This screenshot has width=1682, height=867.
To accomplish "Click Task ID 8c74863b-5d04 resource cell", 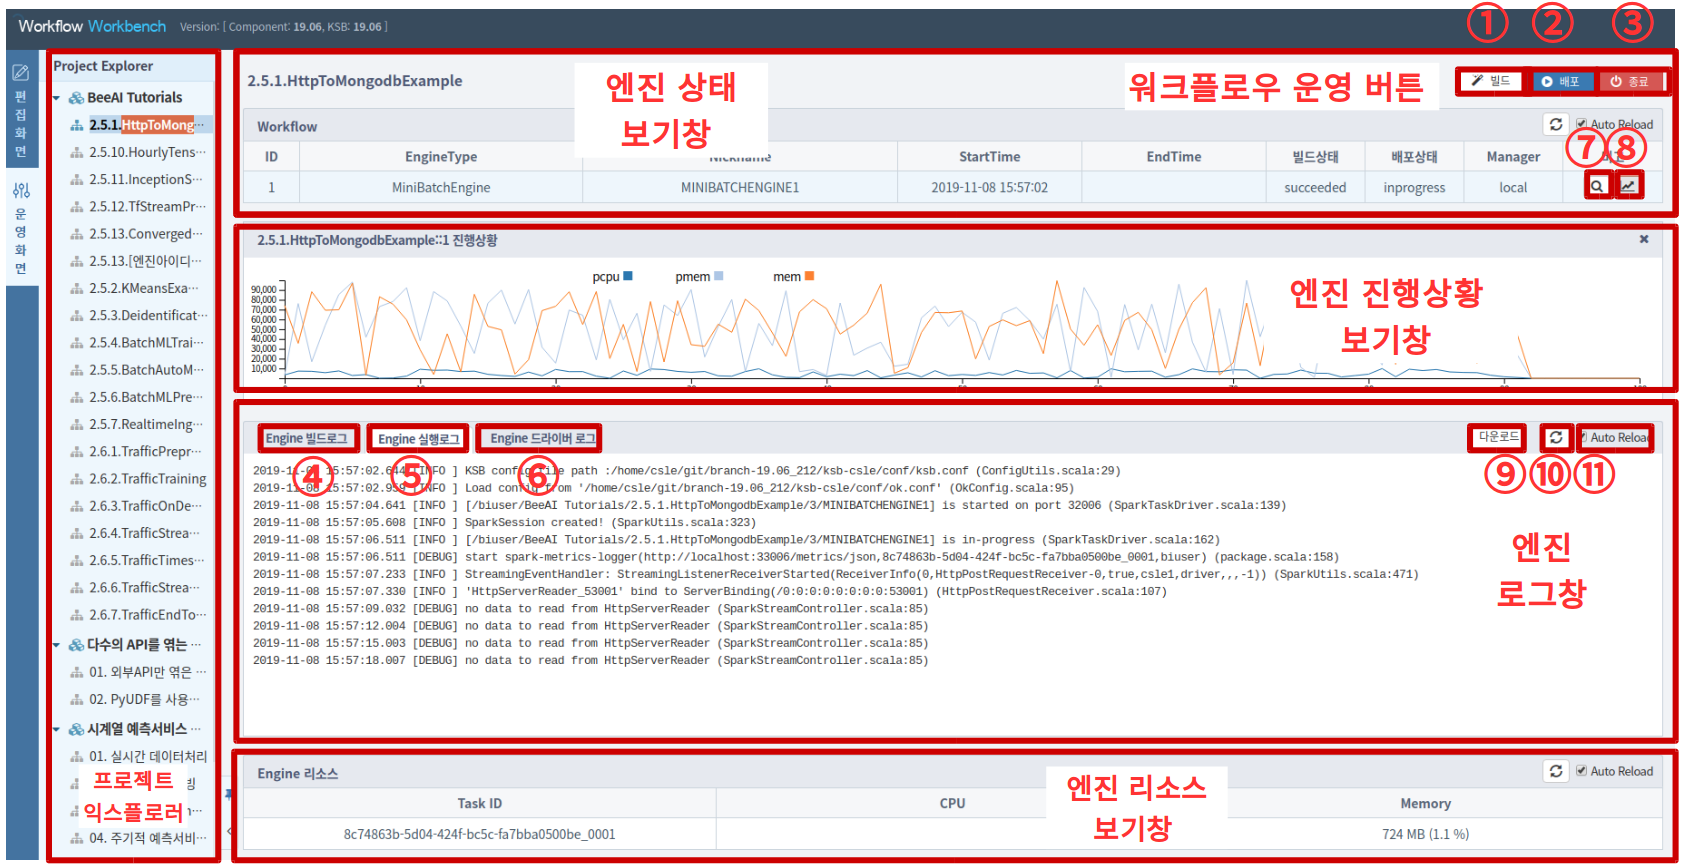I will (x=480, y=834).
